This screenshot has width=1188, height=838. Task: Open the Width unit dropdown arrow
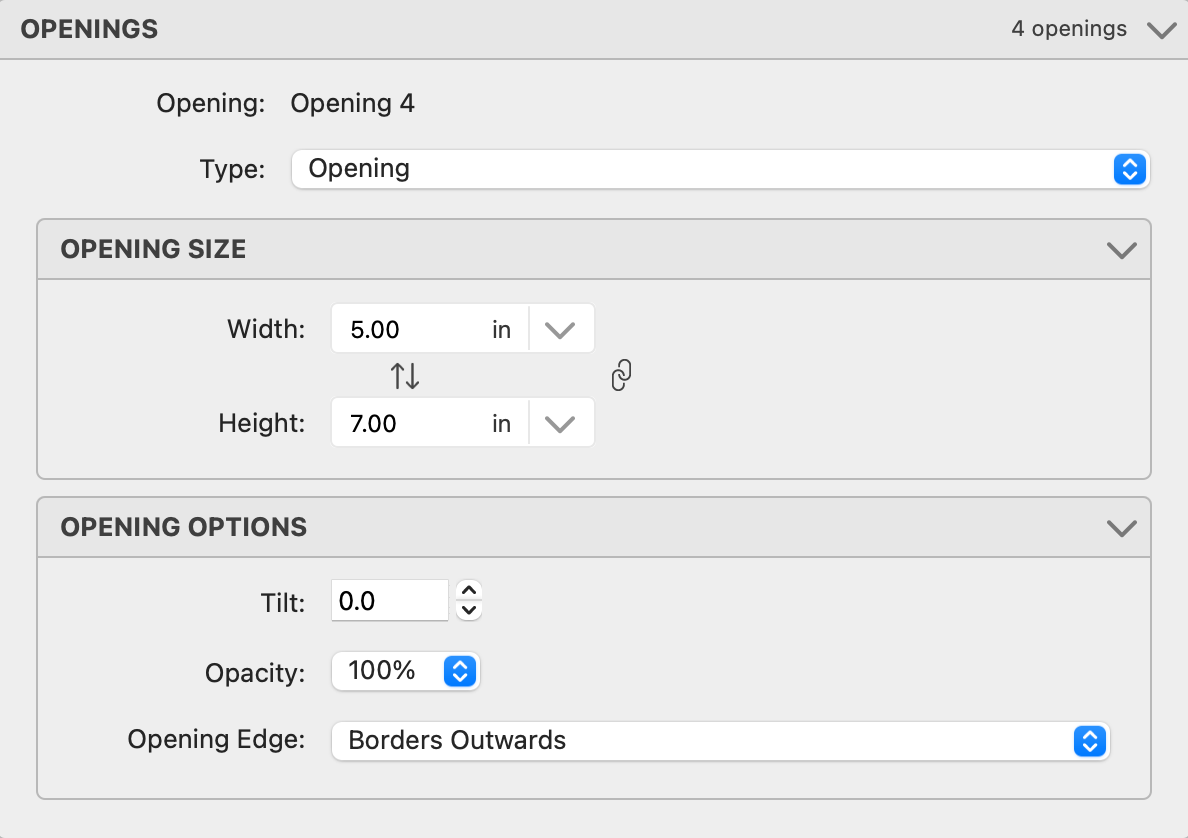tap(560, 329)
